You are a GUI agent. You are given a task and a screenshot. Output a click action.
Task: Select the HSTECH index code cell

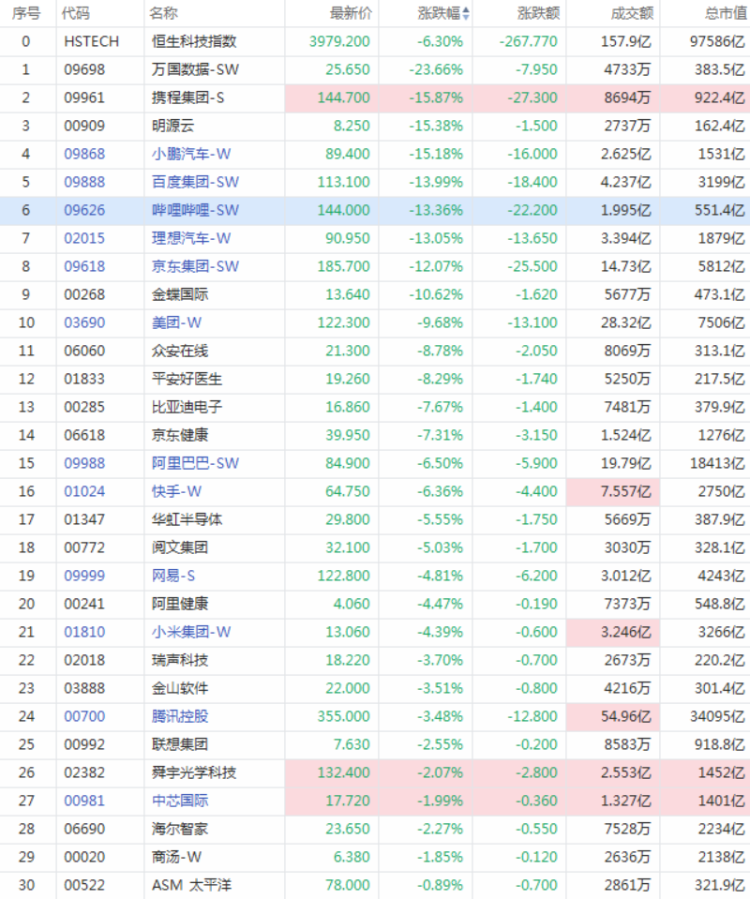91,41
